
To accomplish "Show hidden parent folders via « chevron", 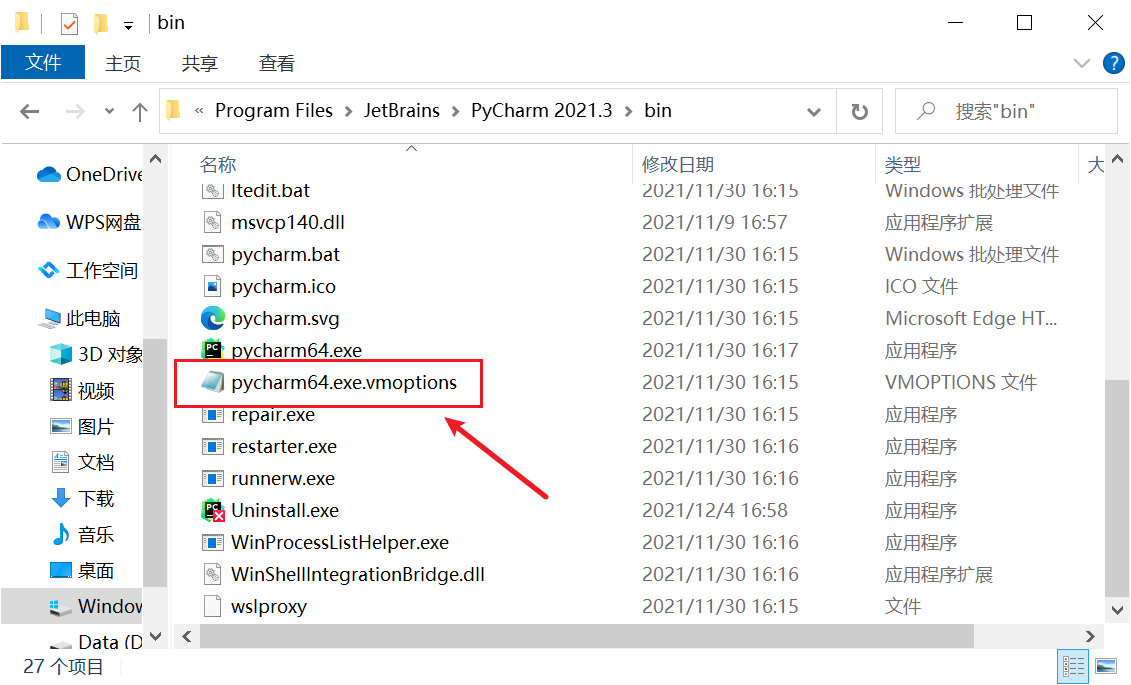I will (199, 111).
